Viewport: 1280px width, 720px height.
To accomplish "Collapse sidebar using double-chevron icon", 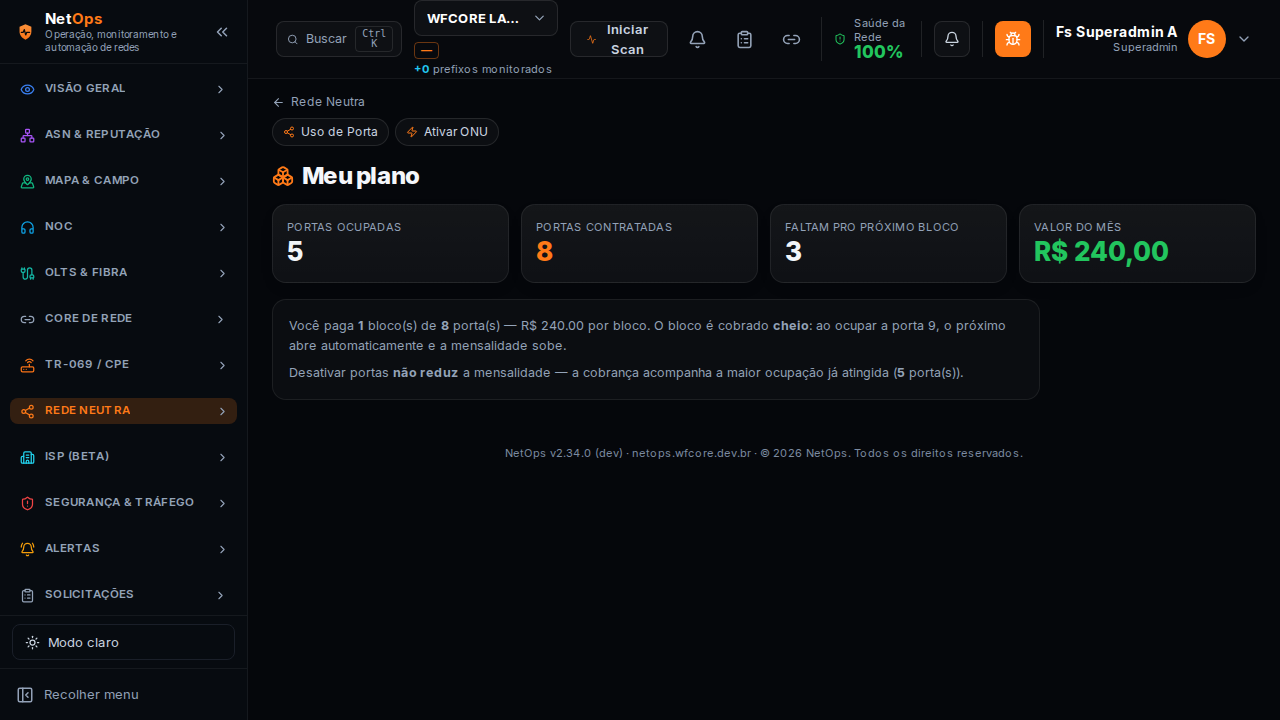I will [222, 32].
